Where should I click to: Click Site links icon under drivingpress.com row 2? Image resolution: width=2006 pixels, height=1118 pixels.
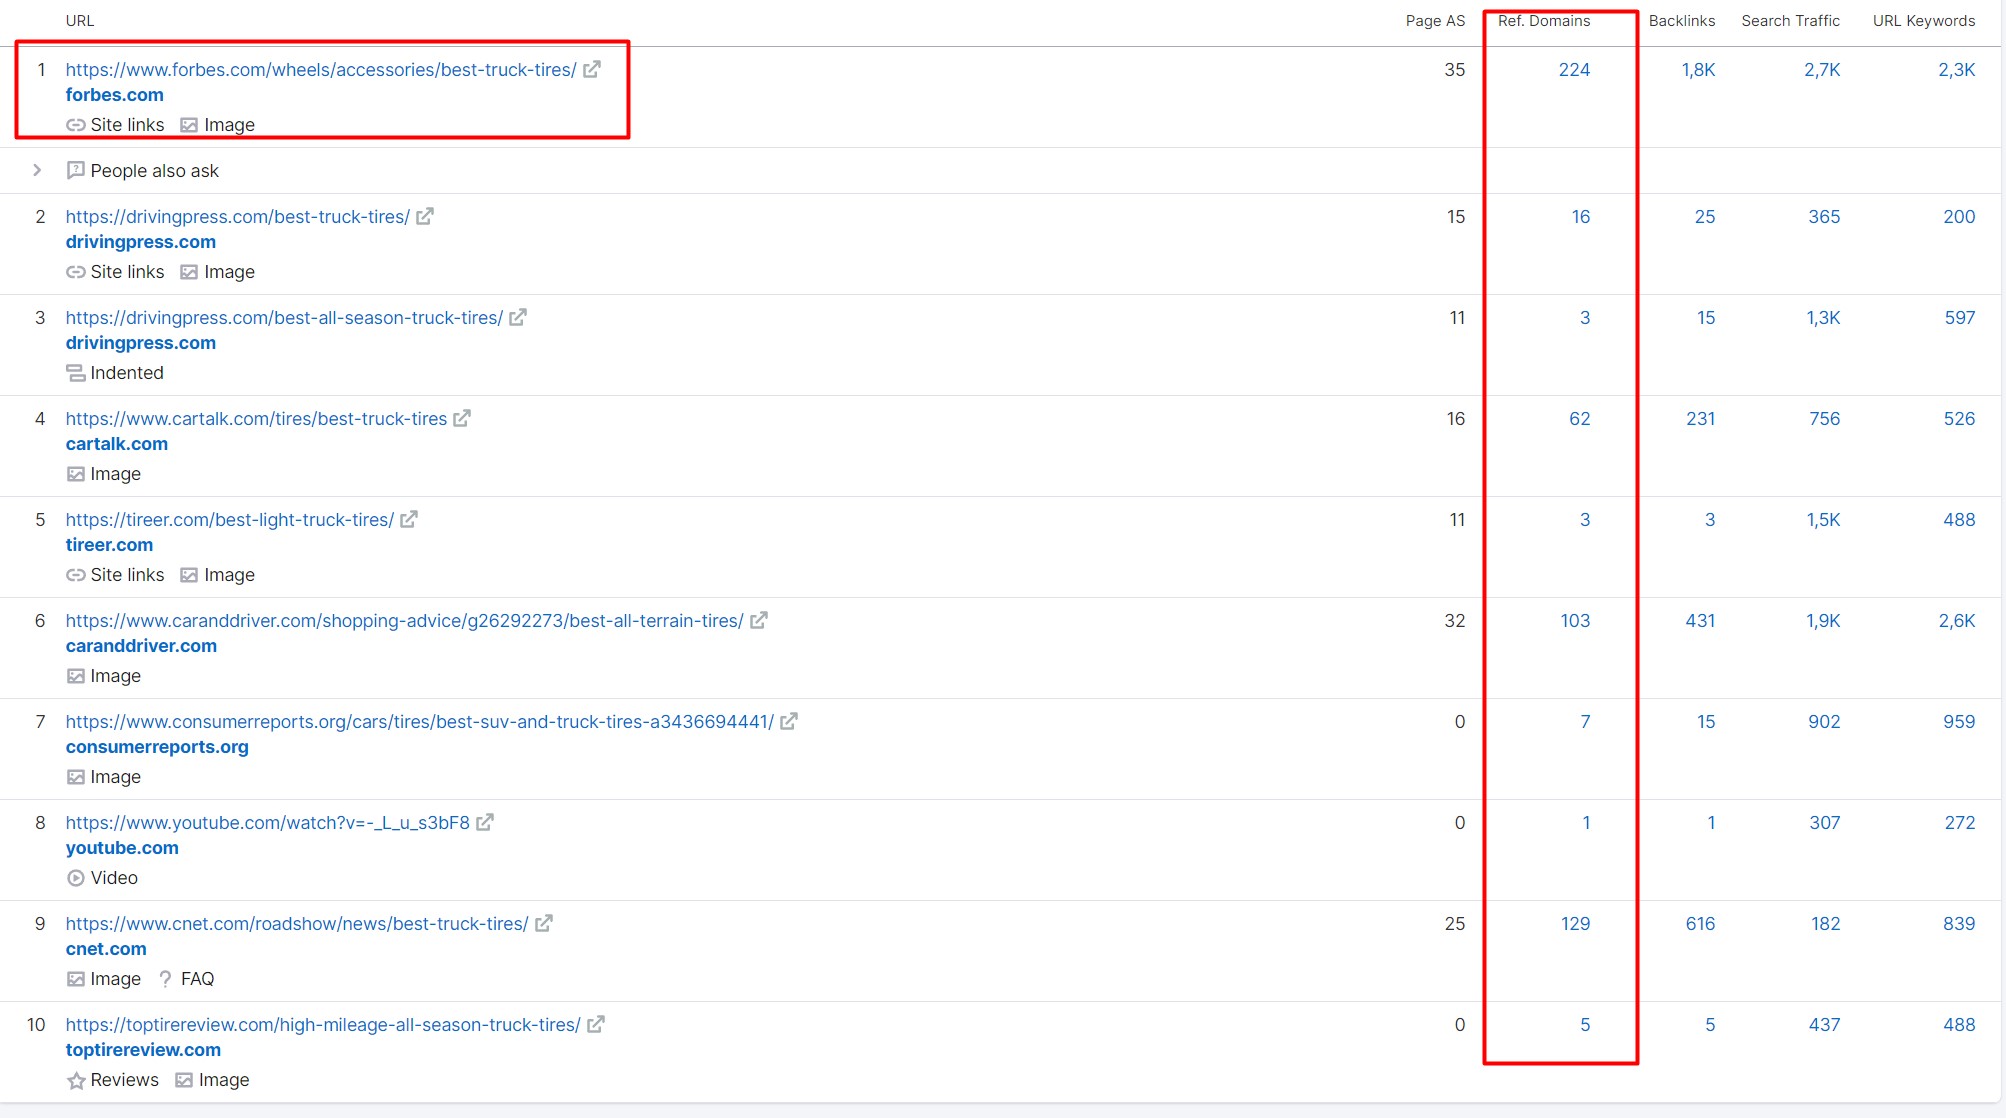click(x=76, y=272)
